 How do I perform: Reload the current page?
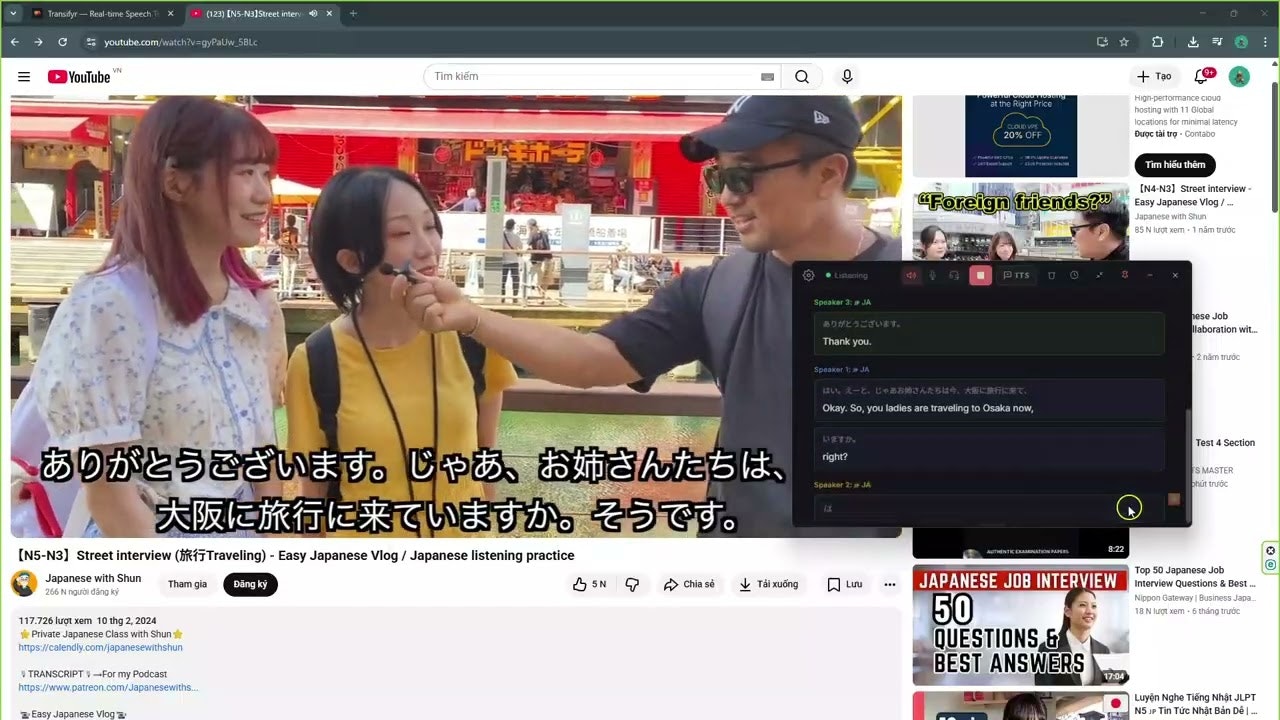[62, 42]
